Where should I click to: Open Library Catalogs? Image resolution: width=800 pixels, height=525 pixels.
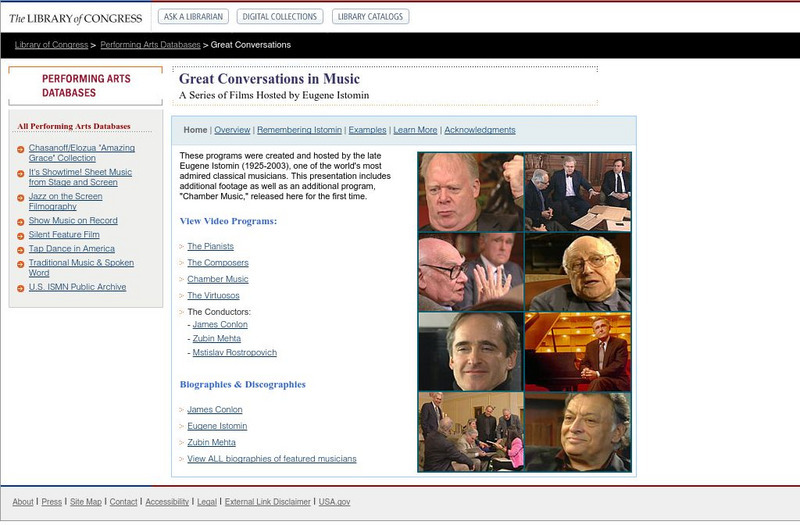click(370, 16)
